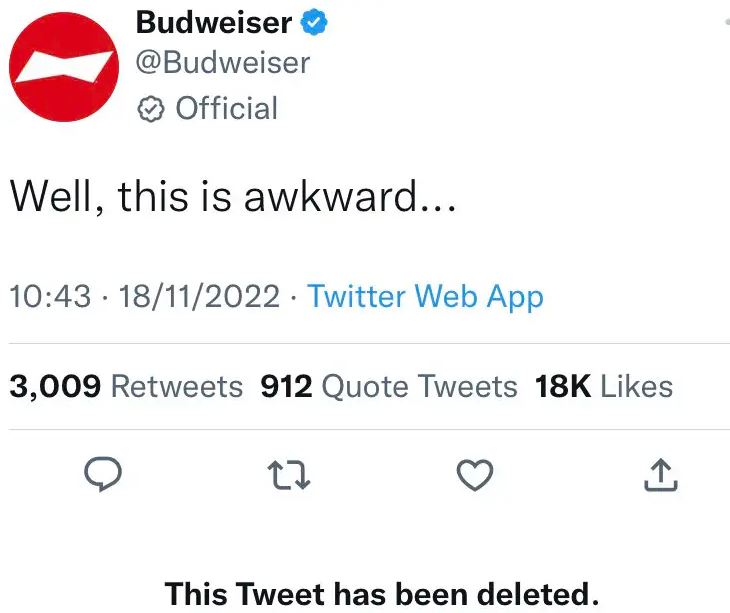Like the tweet with the heart icon

(x=475, y=475)
